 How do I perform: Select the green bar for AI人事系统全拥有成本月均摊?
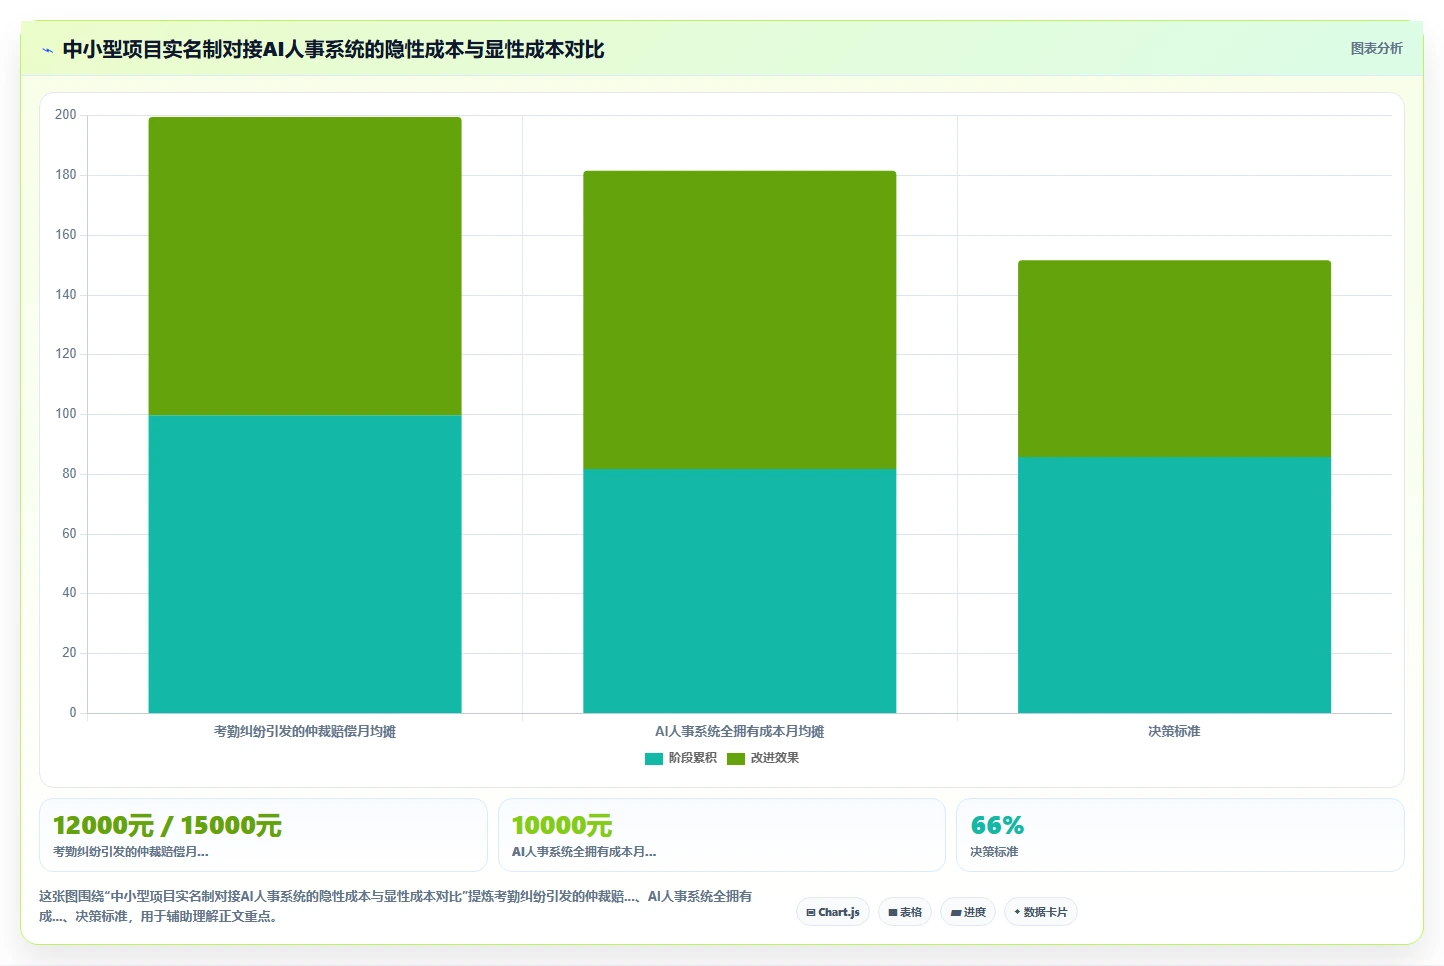pos(740,320)
